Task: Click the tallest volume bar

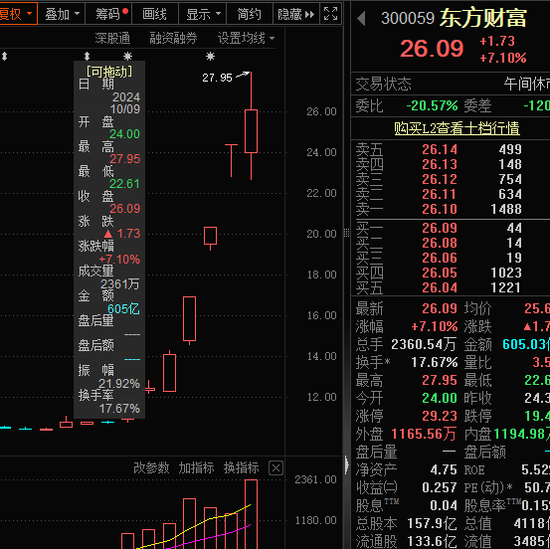Action: [251, 514]
